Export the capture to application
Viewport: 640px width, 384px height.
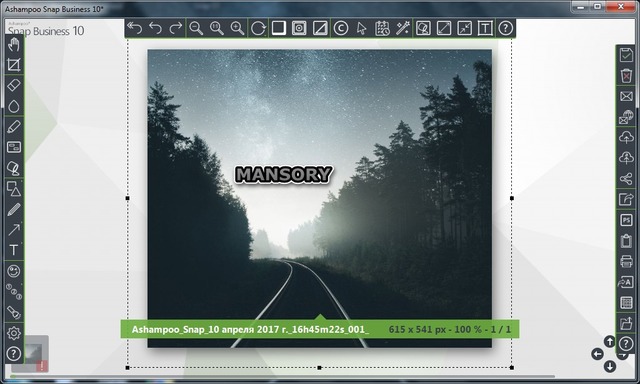[626, 199]
